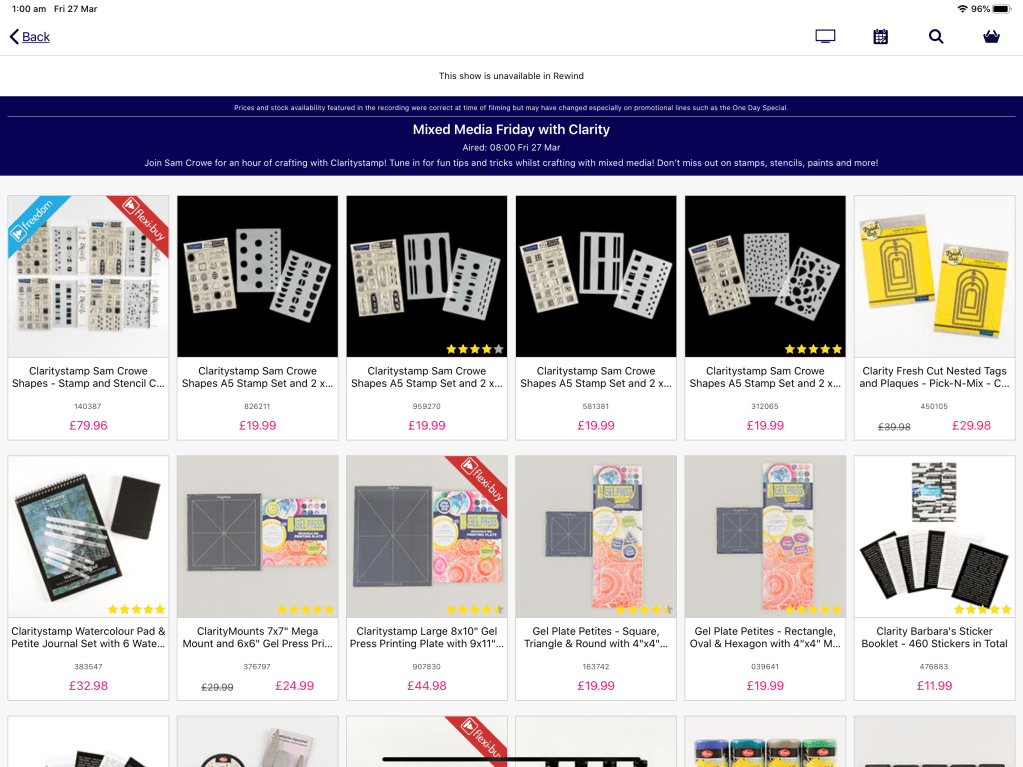Viewport: 1023px width, 767px height.
Task: Tap the back chevron arrow
Action: [14, 37]
